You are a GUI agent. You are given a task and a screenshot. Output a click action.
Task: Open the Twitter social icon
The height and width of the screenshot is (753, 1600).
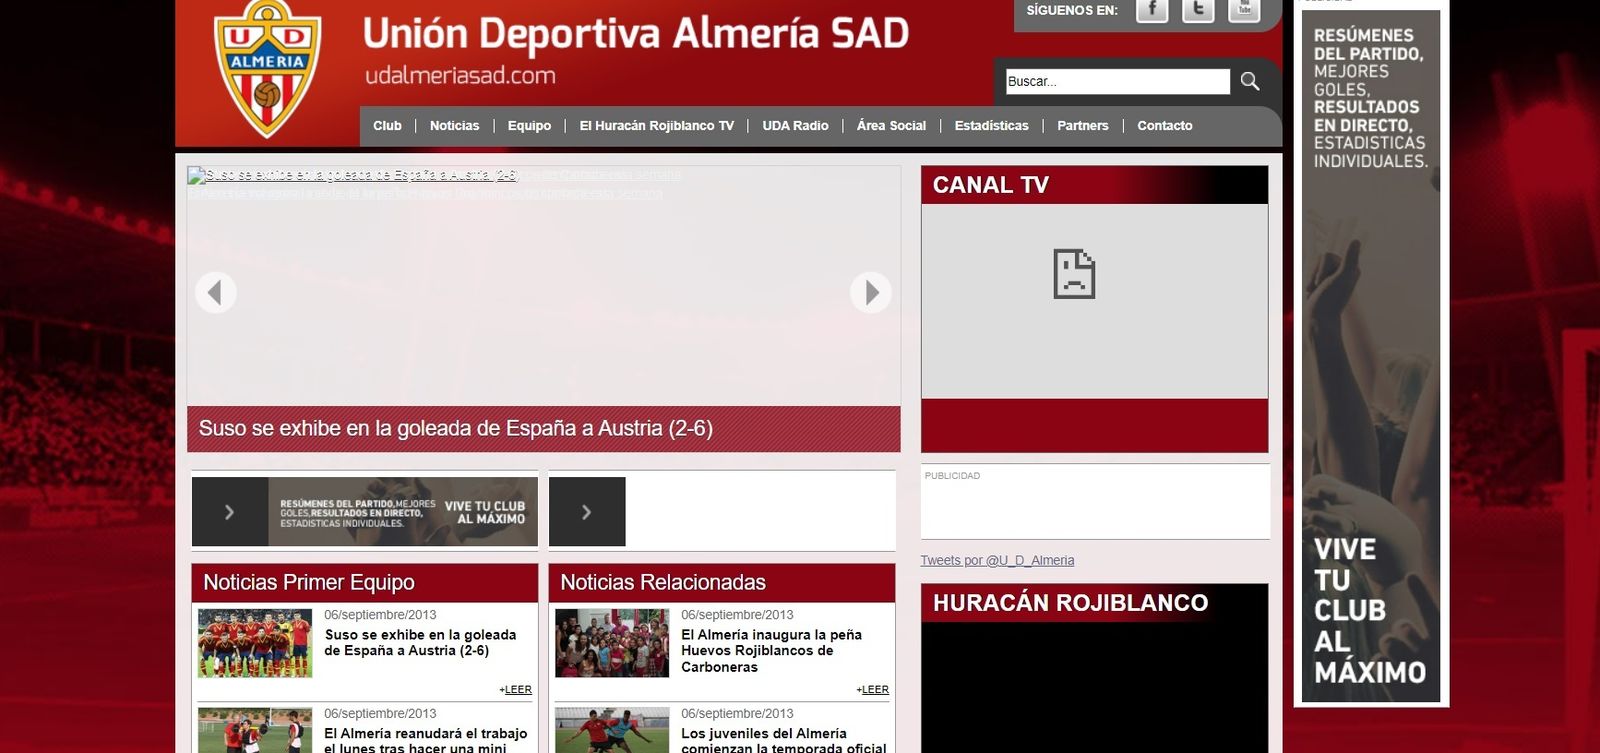[x=1198, y=9]
